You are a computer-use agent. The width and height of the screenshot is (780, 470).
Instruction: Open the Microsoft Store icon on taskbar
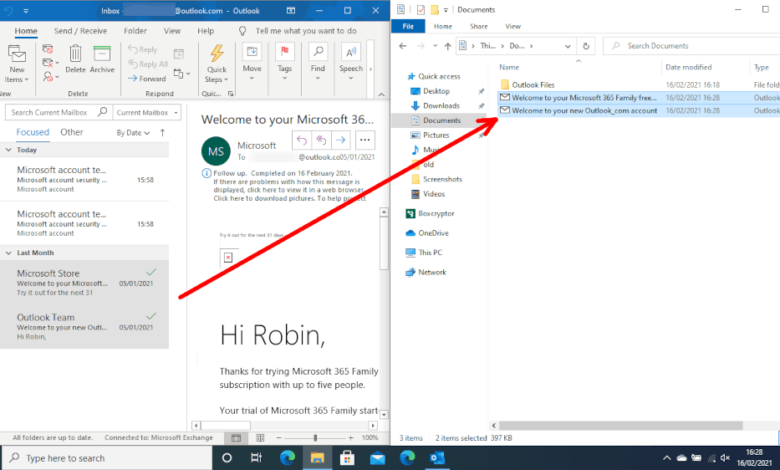(347, 458)
